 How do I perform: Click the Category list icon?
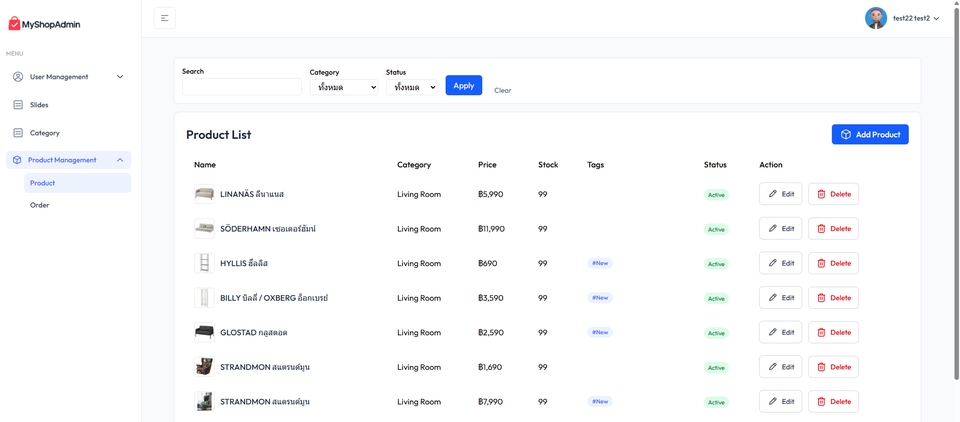click(x=18, y=133)
